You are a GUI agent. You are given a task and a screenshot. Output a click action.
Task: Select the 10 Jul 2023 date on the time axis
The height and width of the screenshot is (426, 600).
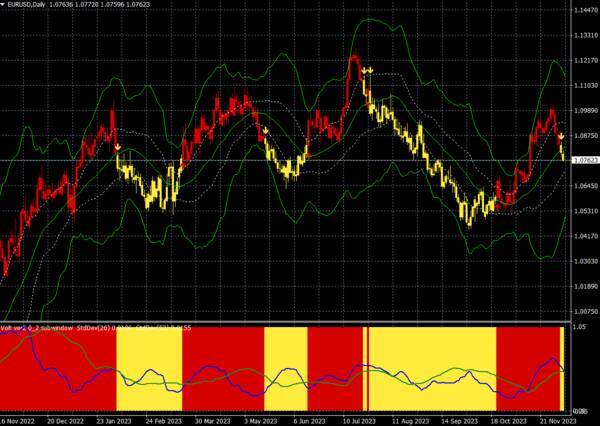357,420
